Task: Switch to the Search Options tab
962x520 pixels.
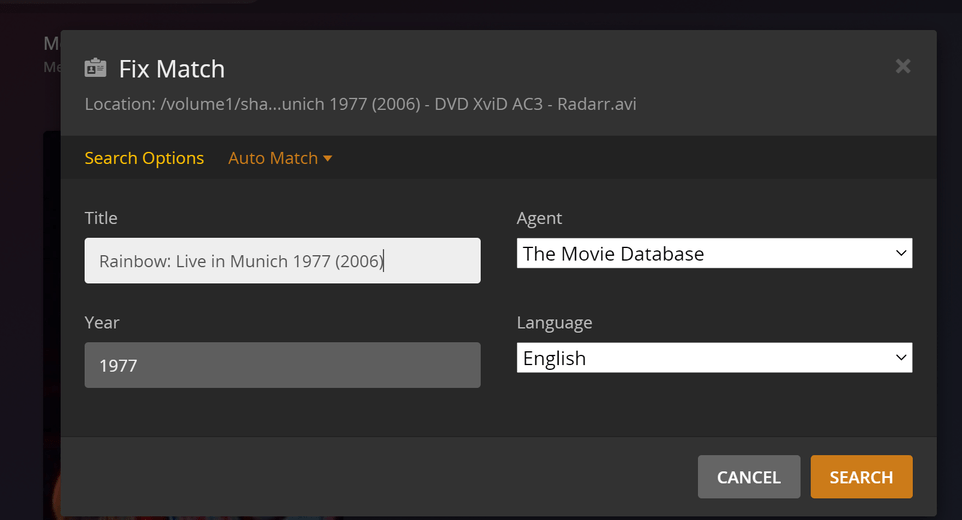Action: (x=144, y=158)
